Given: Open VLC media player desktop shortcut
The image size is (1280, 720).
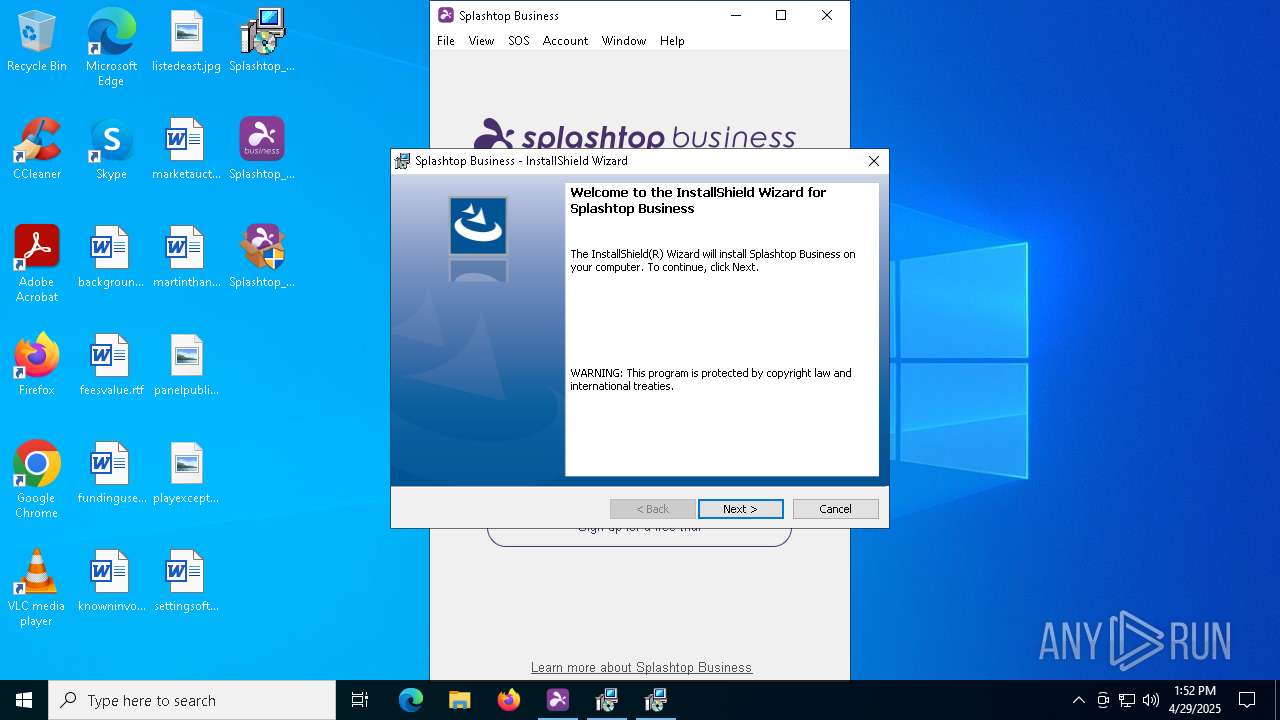Looking at the screenshot, I should coord(37,588).
